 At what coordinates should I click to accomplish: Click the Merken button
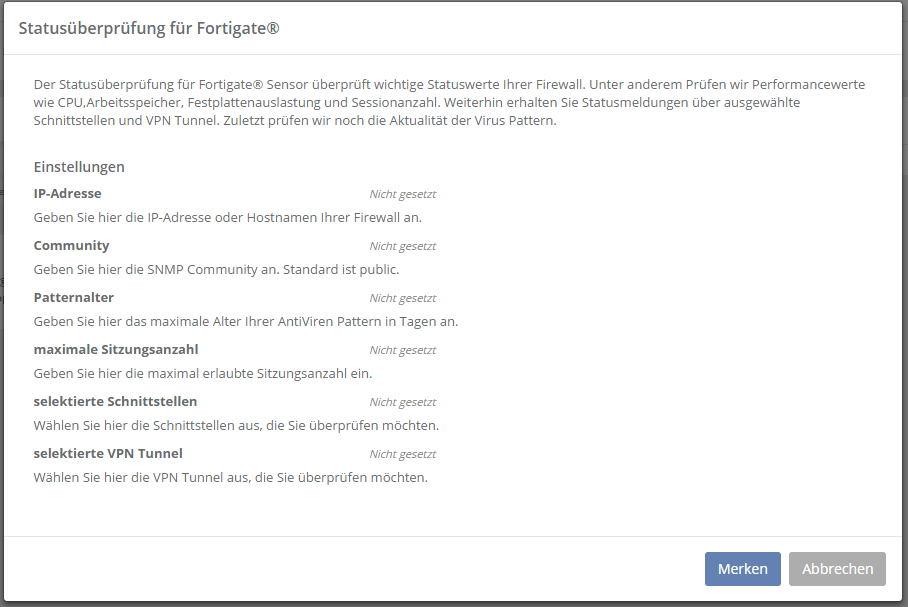[x=742, y=568]
